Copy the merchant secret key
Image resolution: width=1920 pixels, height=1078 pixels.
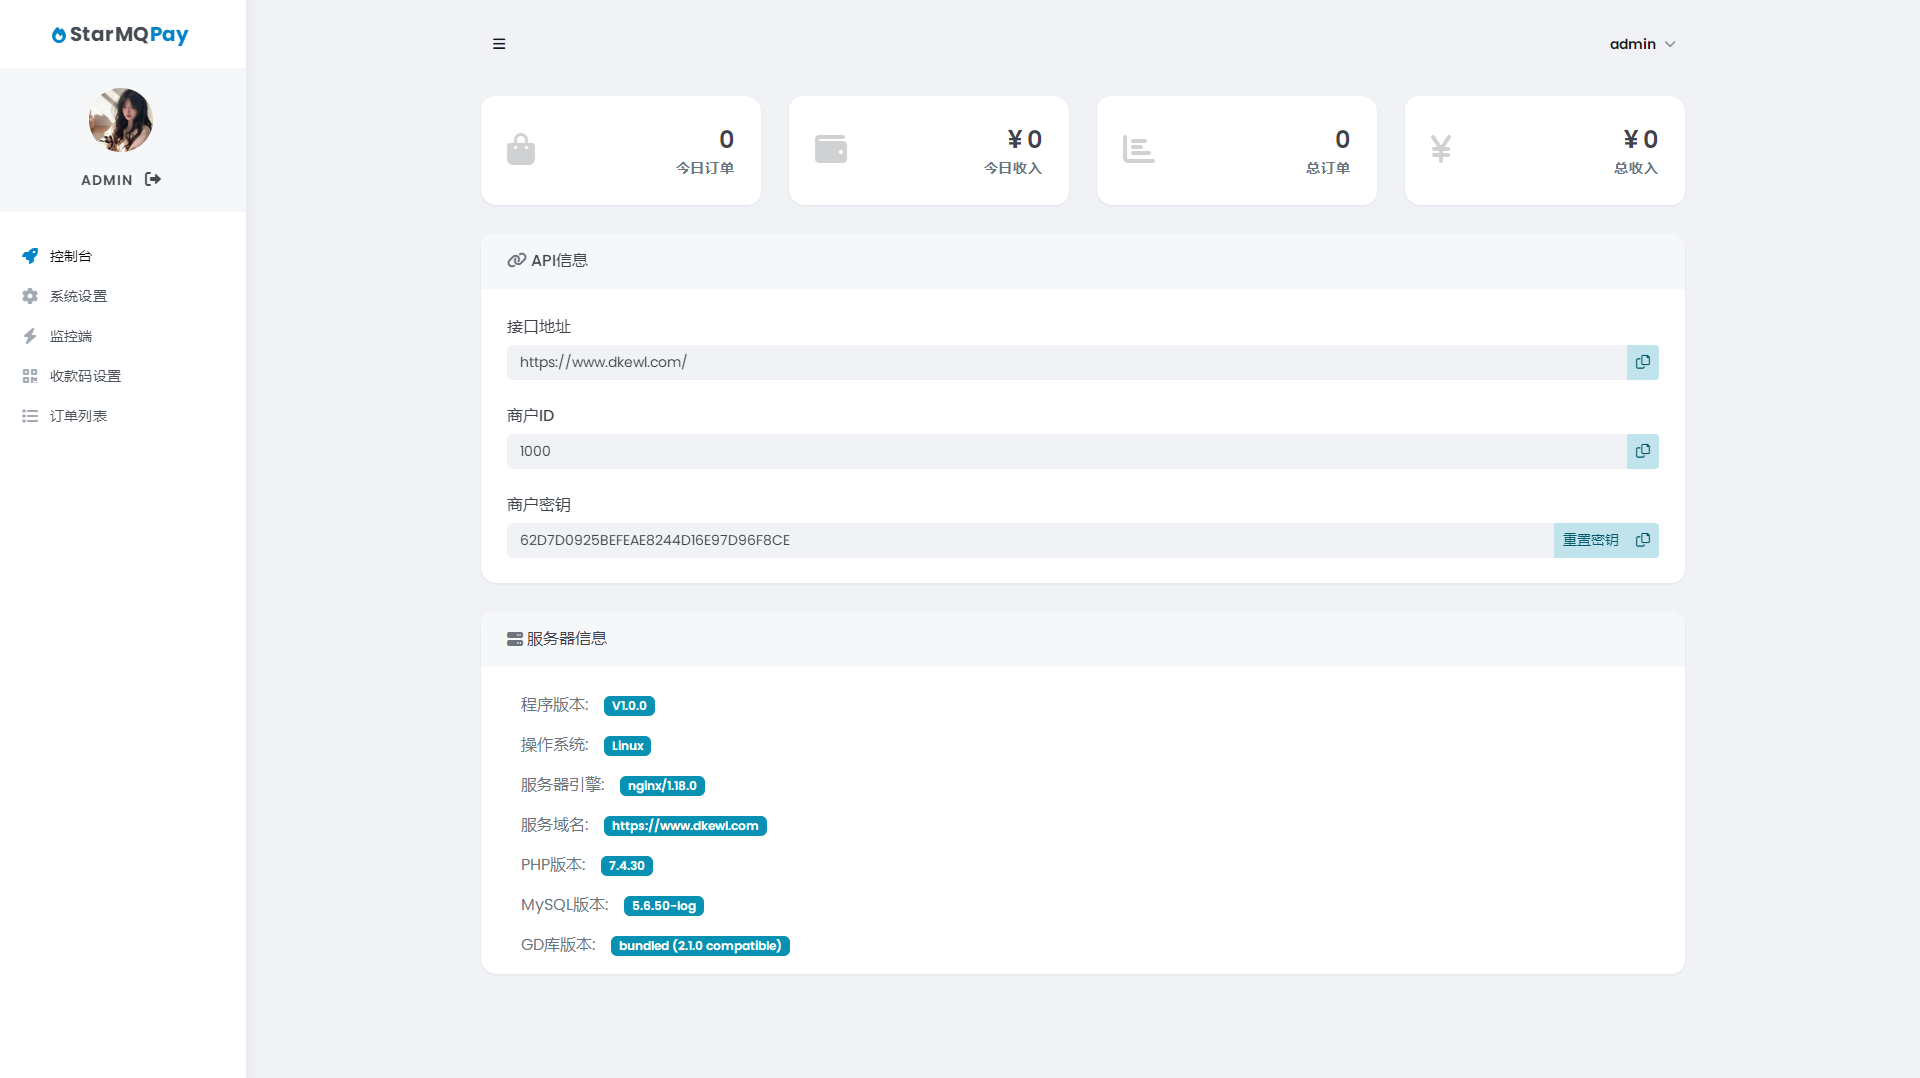[1642, 540]
